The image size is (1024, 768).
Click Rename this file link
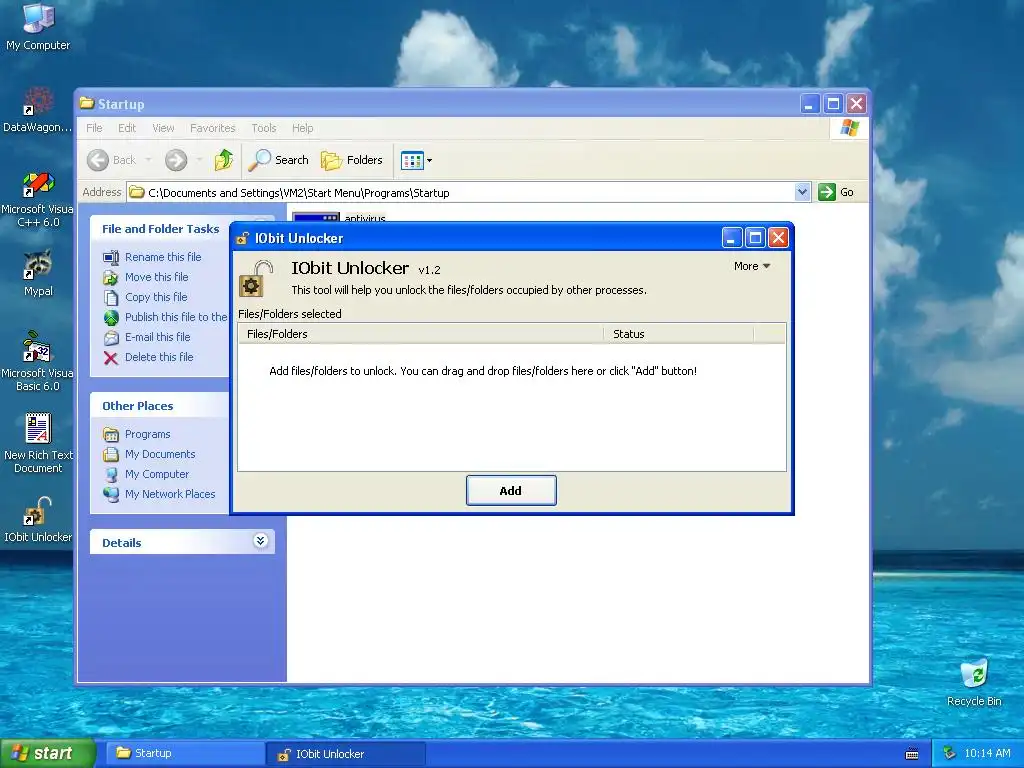coord(163,257)
